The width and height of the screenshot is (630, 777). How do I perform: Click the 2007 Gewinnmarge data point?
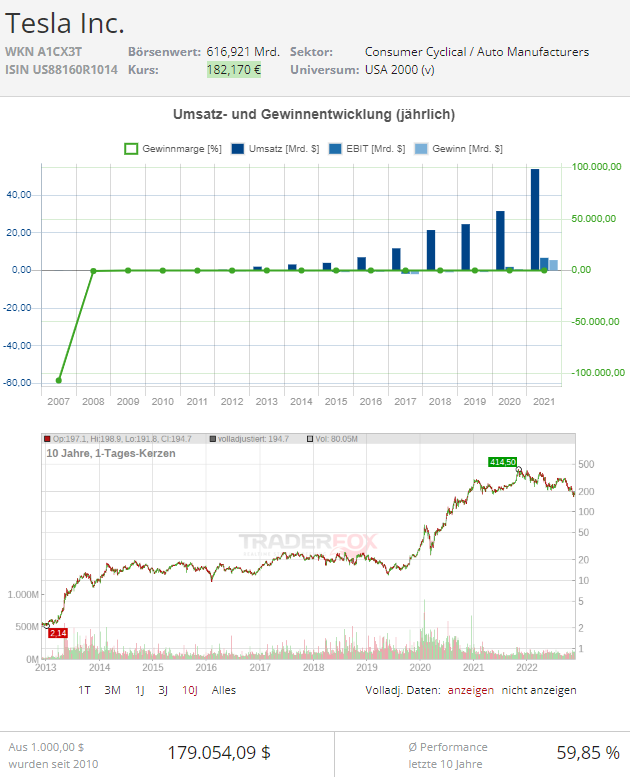[58, 381]
